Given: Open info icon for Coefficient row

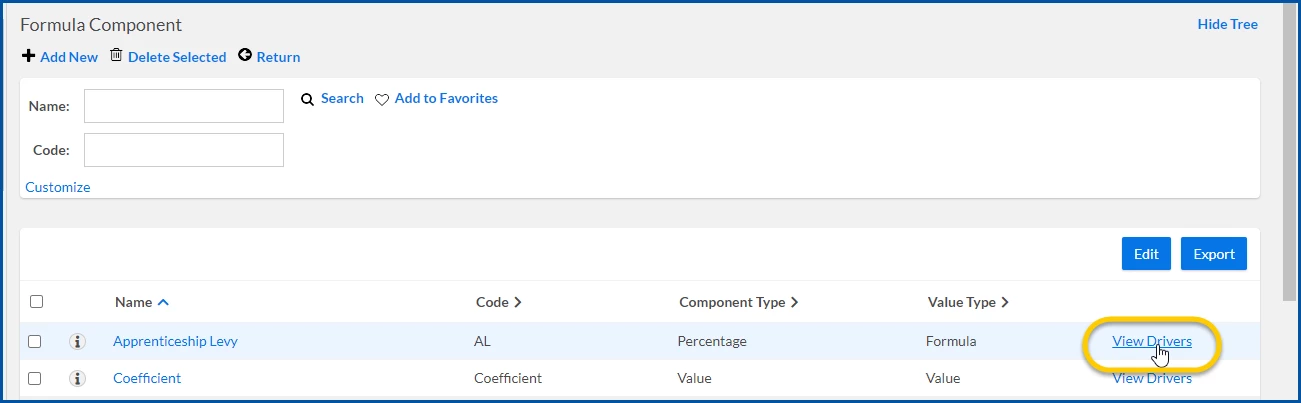Looking at the screenshot, I should point(77,379).
